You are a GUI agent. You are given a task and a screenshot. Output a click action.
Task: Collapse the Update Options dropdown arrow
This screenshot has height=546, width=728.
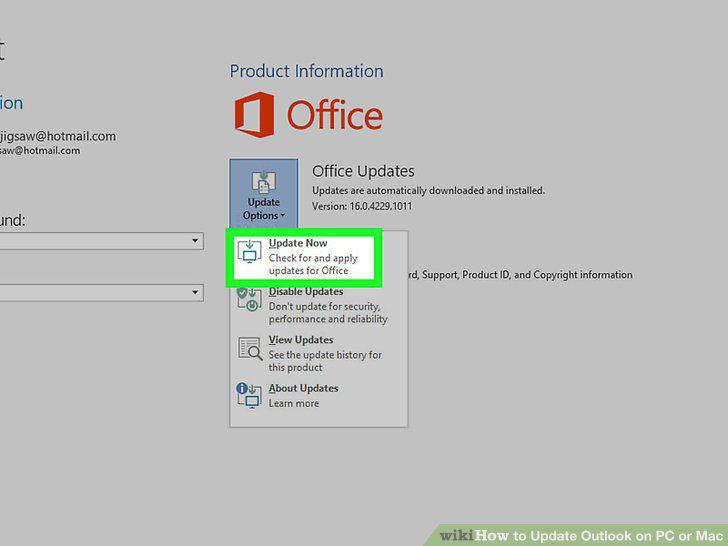point(283,215)
